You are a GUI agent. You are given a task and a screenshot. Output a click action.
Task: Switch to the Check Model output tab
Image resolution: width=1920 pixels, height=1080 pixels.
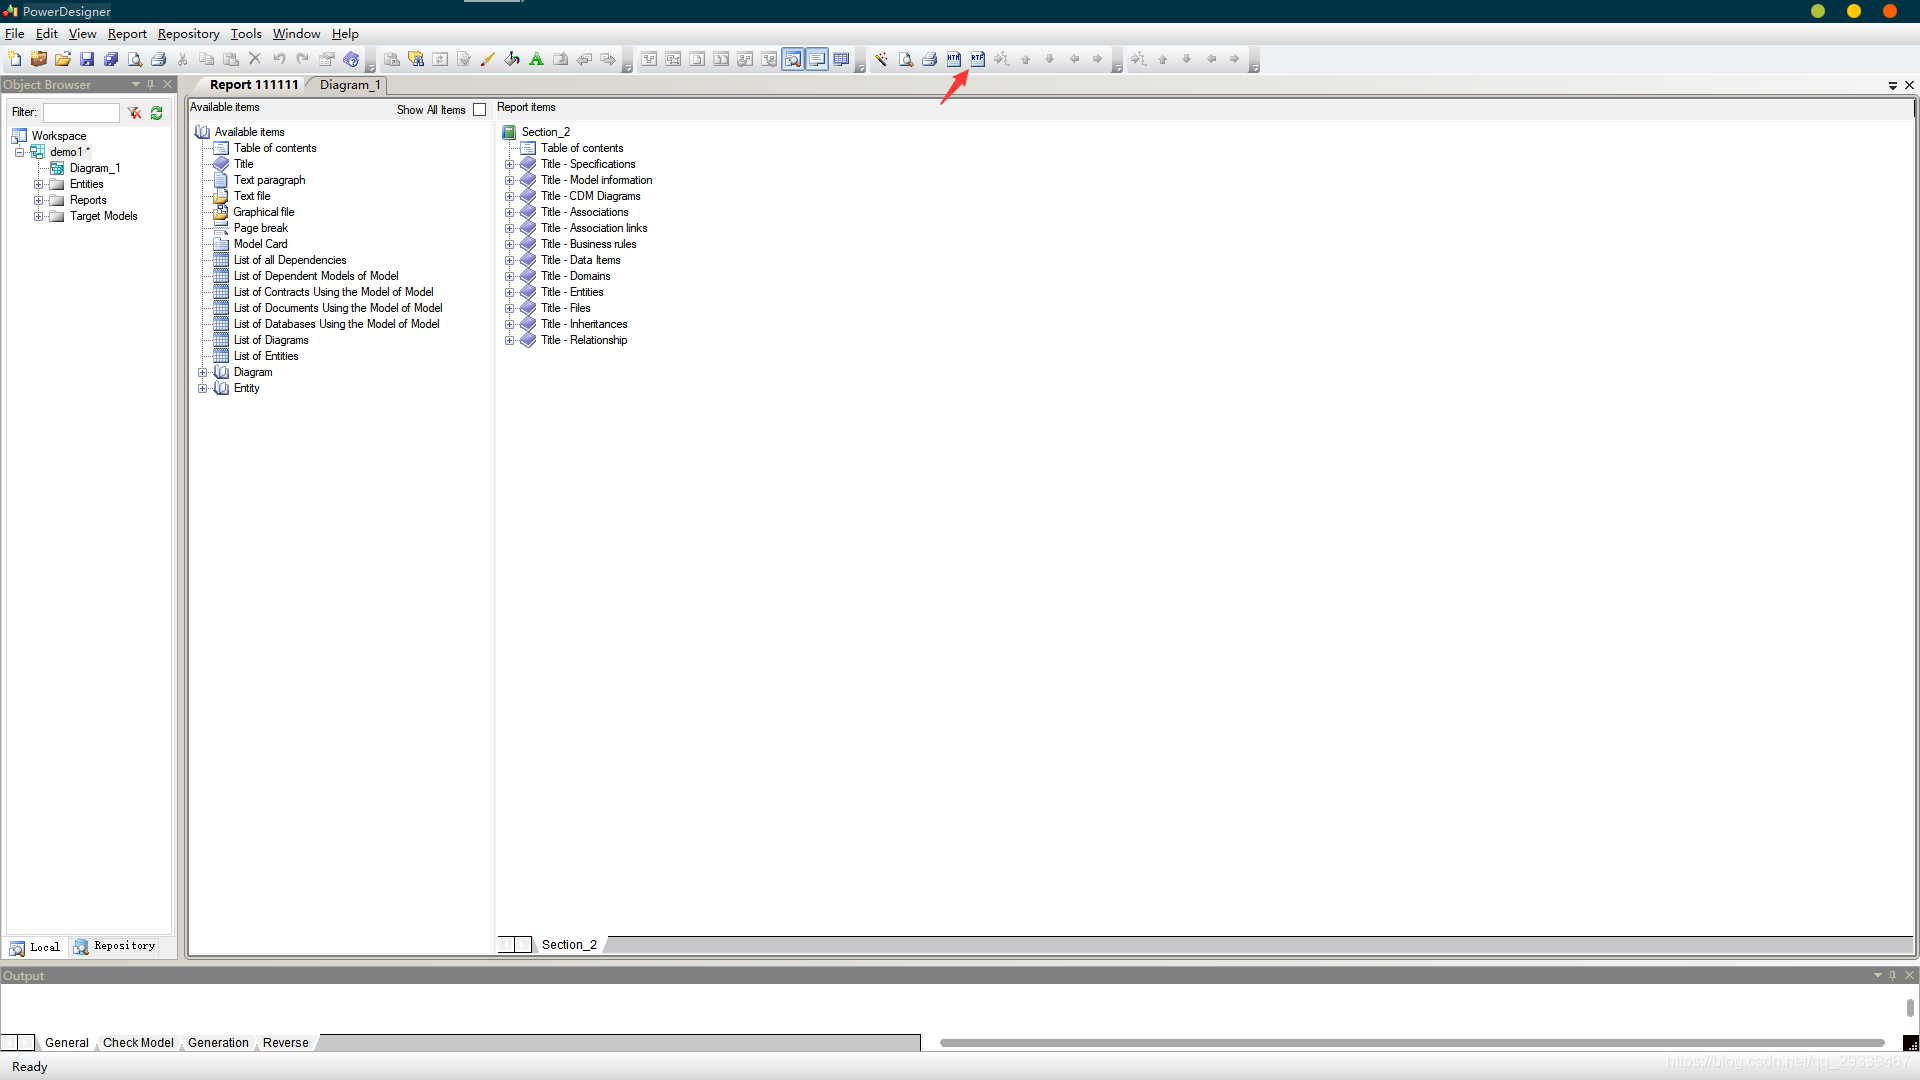click(x=138, y=1043)
